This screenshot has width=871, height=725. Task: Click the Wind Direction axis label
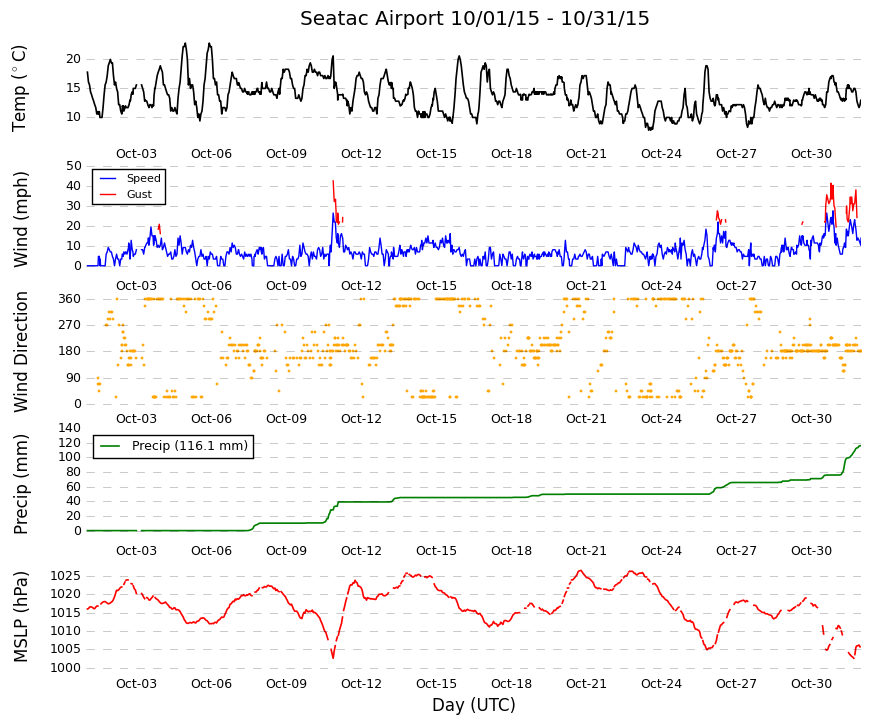(x=20, y=352)
